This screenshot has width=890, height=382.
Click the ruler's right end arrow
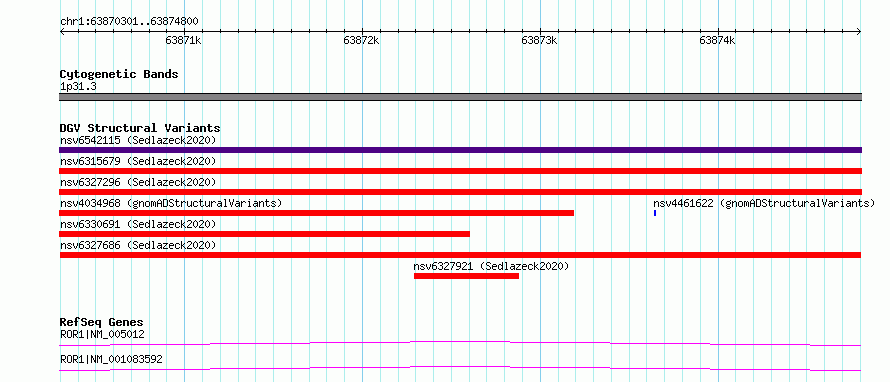tap(859, 32)
